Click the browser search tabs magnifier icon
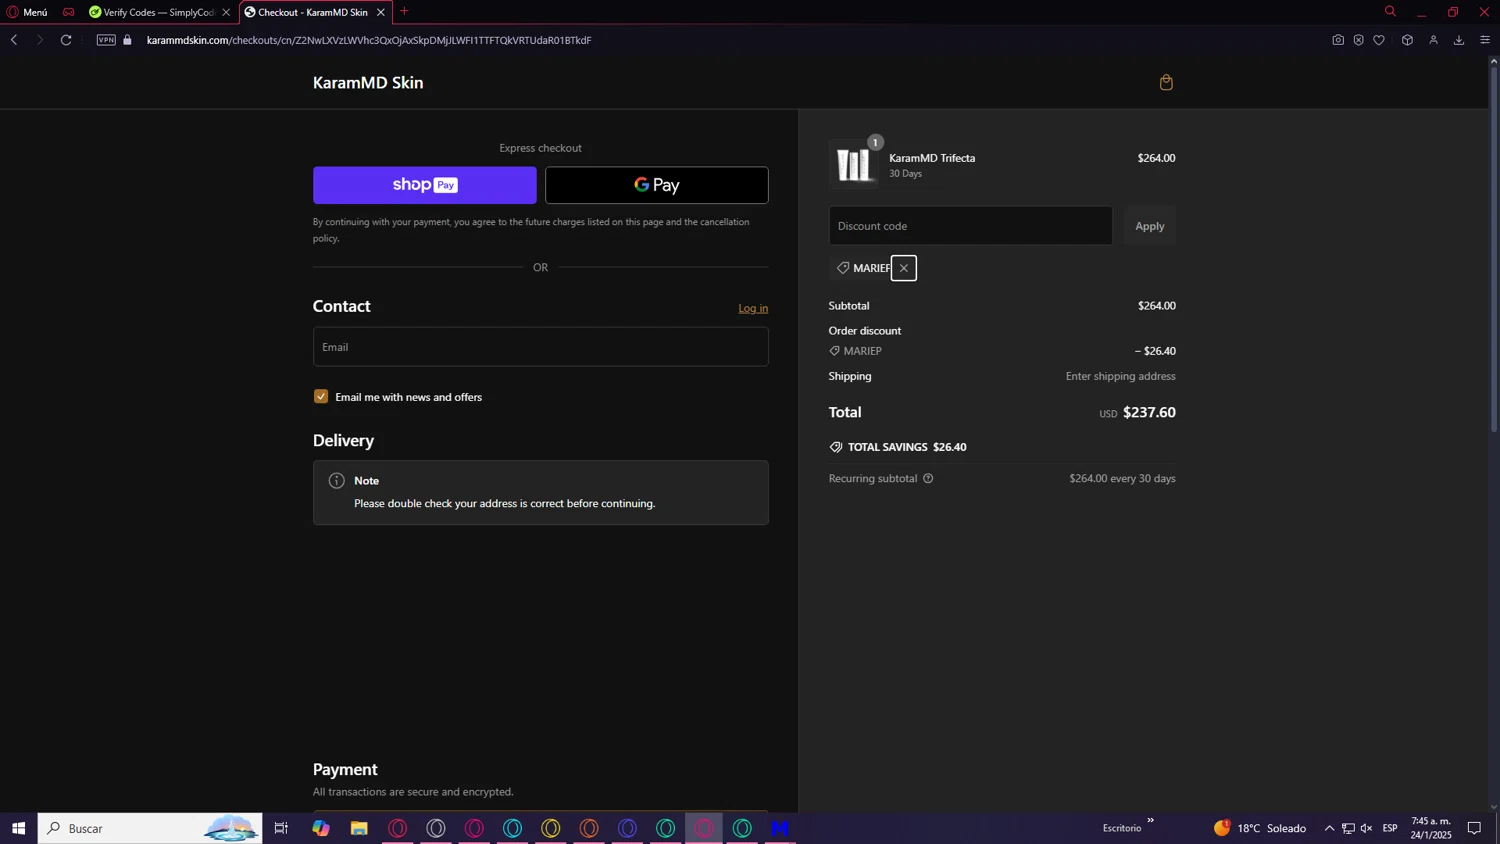 1390,12
